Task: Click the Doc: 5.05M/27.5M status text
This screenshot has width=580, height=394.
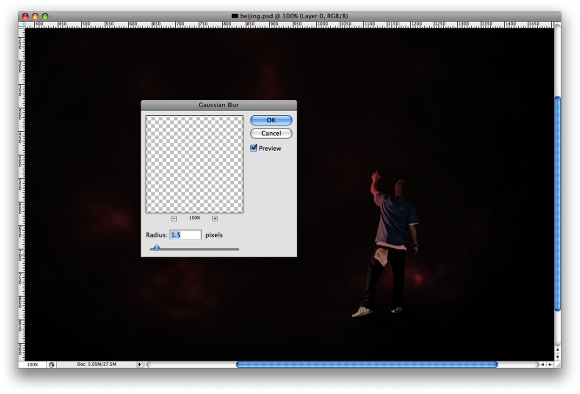Action: coord(97,364)
